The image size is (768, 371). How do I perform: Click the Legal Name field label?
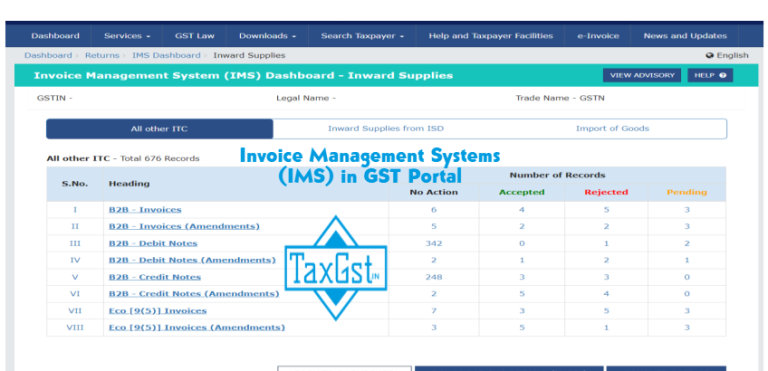pos(306,98)
